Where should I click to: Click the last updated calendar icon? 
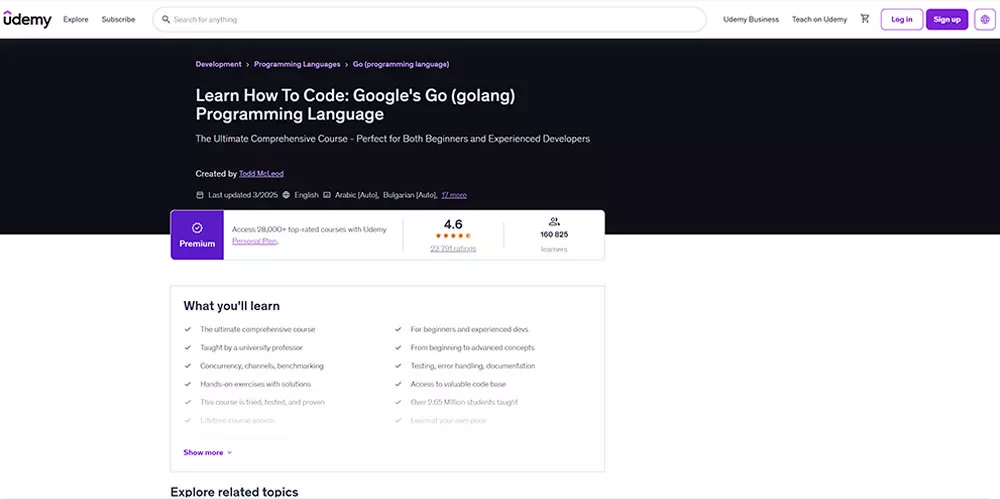pyautogui.click(x=200, y=195)
